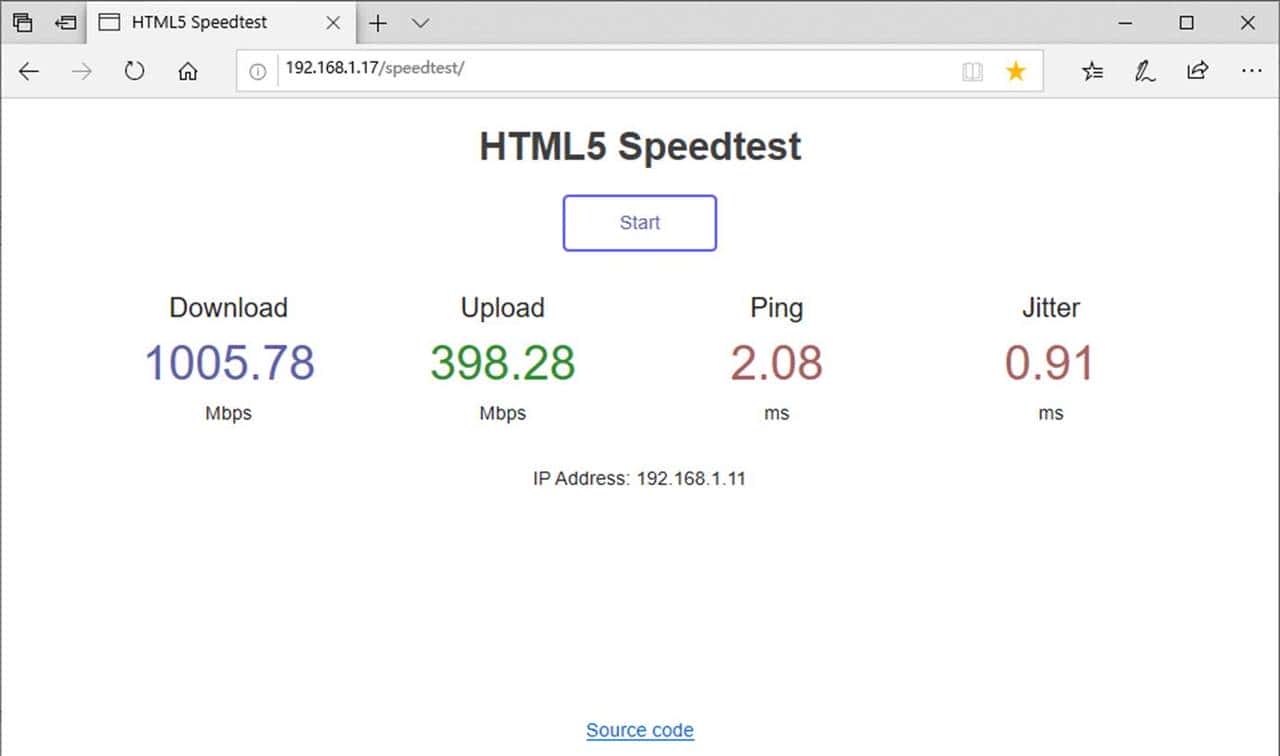Open the Settings and more menu
1280x756 pixels.
tap(1251, 71)
